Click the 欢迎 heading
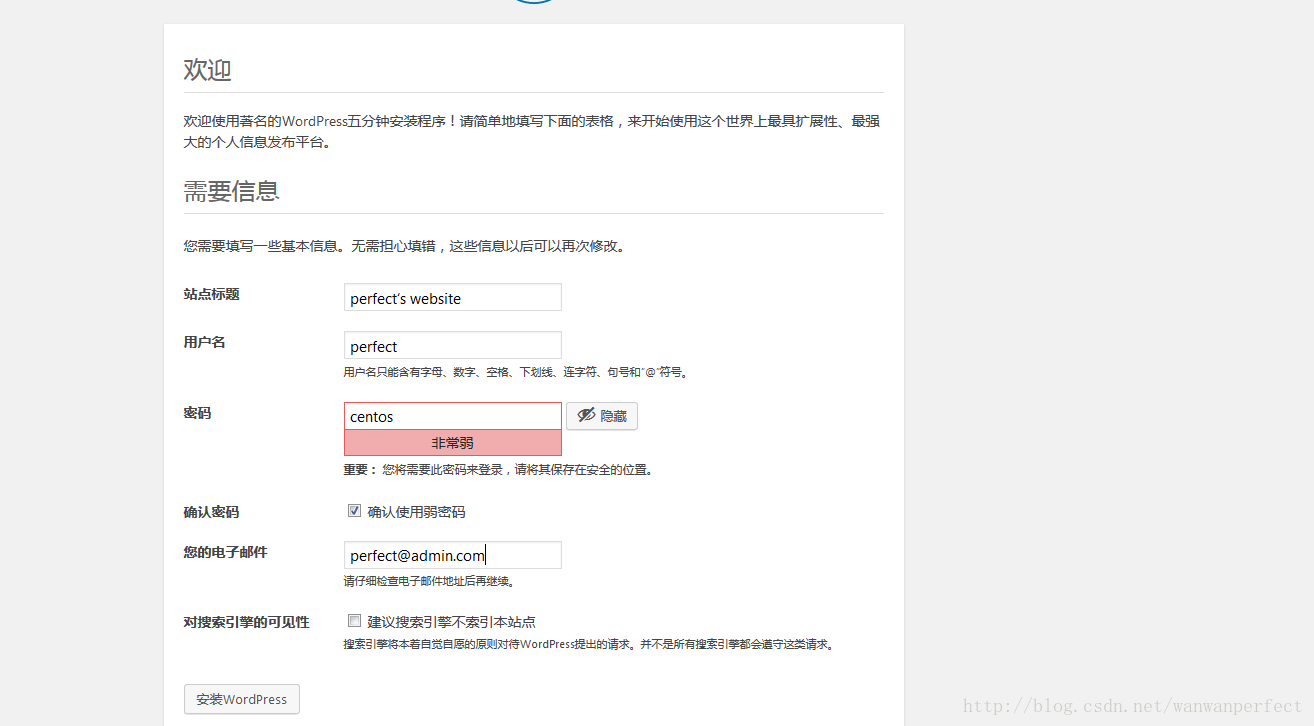 (x=207, y=70)
